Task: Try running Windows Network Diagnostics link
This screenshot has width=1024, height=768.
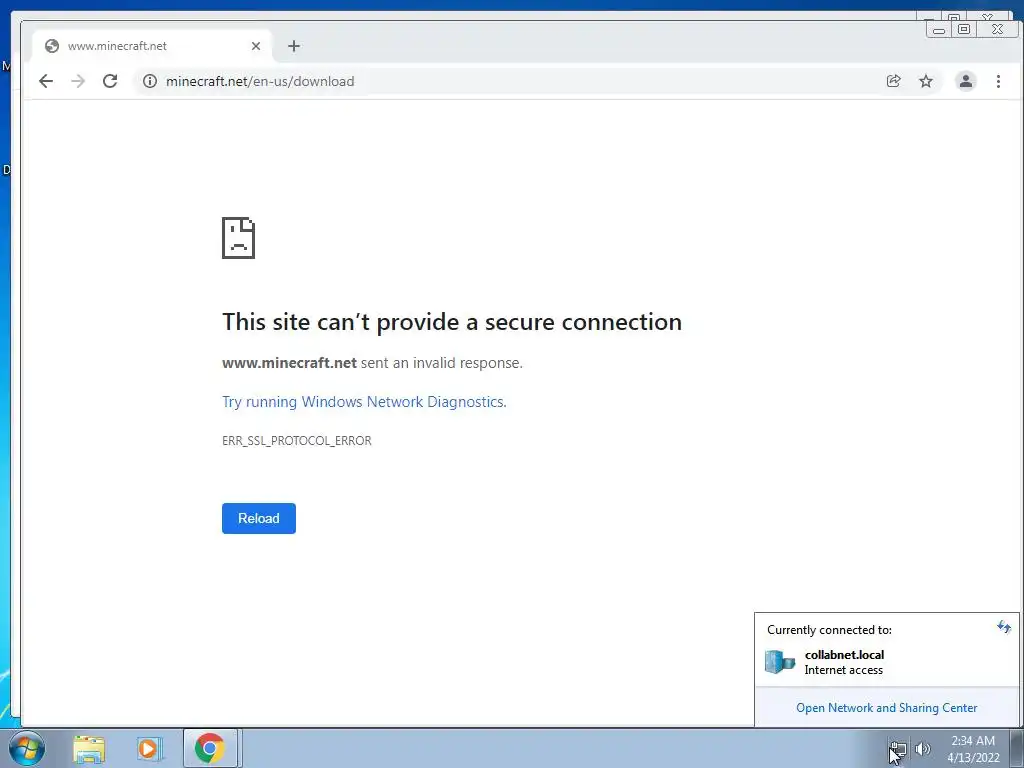Action: click(x=364, y=402)
